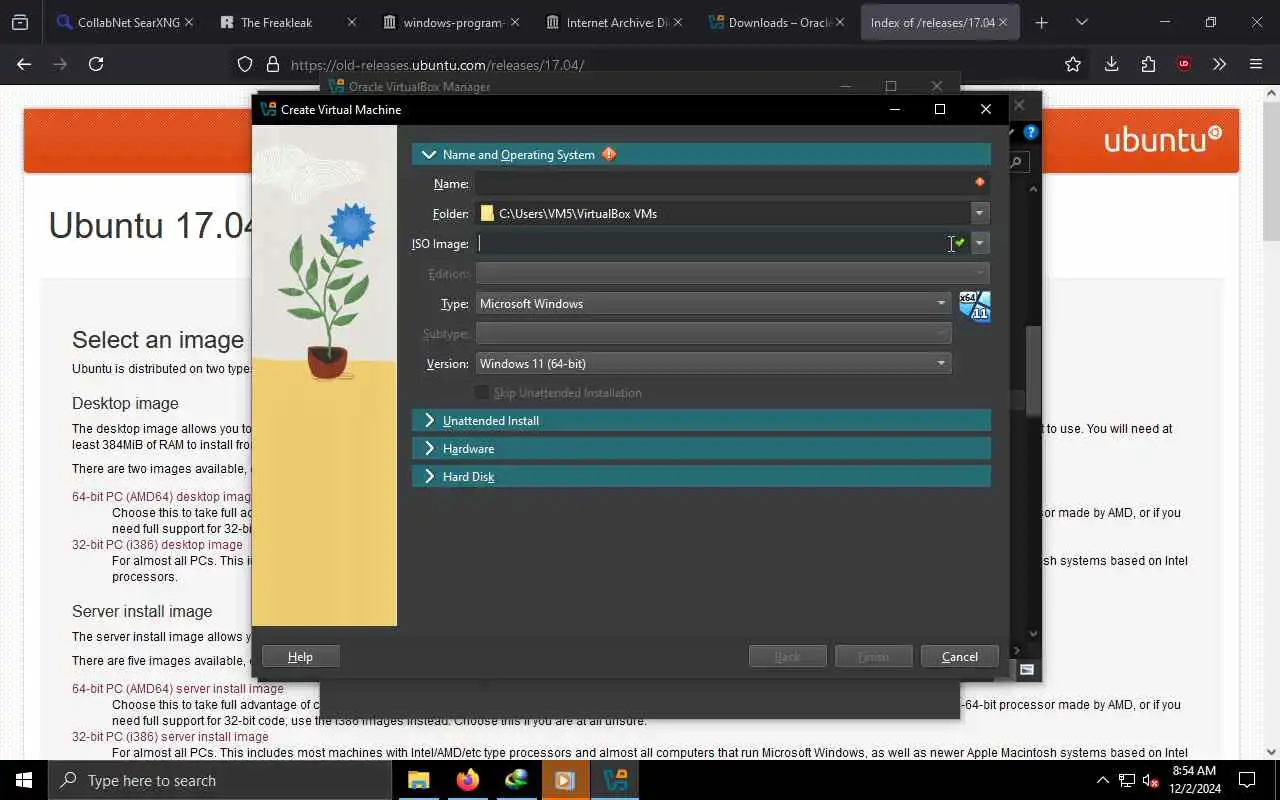
Task: Open the Version dropdown showing Windows 11 (64-bit)
Action: [x=713, y=363]
